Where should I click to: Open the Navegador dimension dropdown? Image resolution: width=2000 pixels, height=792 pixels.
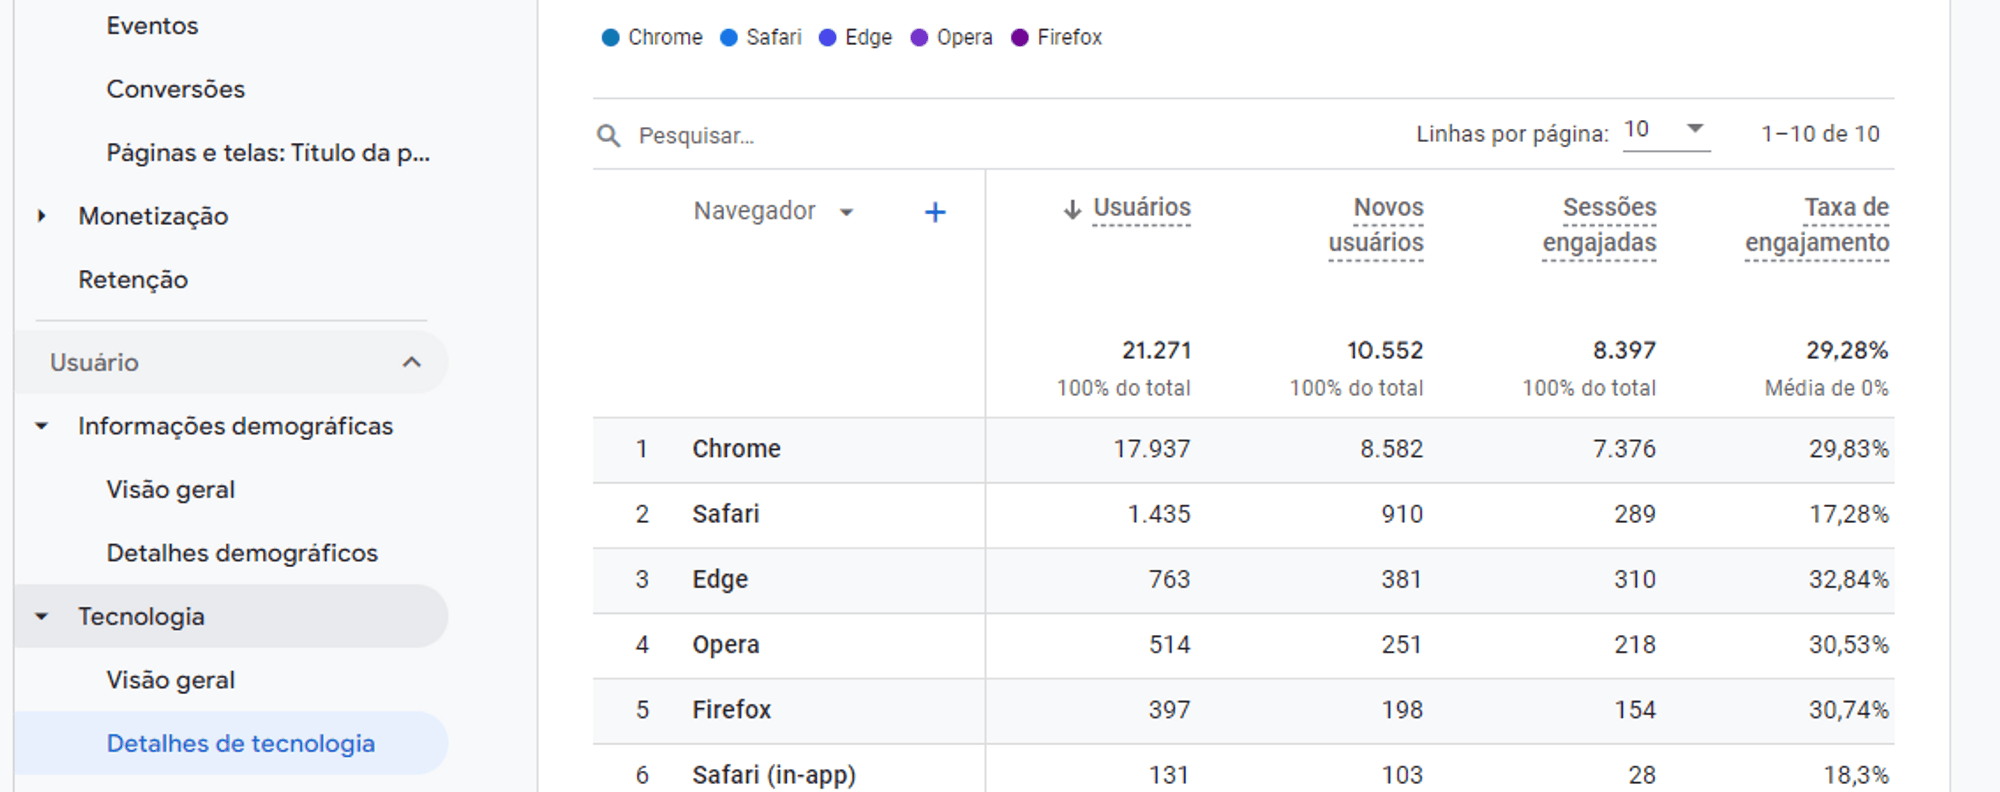[x=846, y=212]
